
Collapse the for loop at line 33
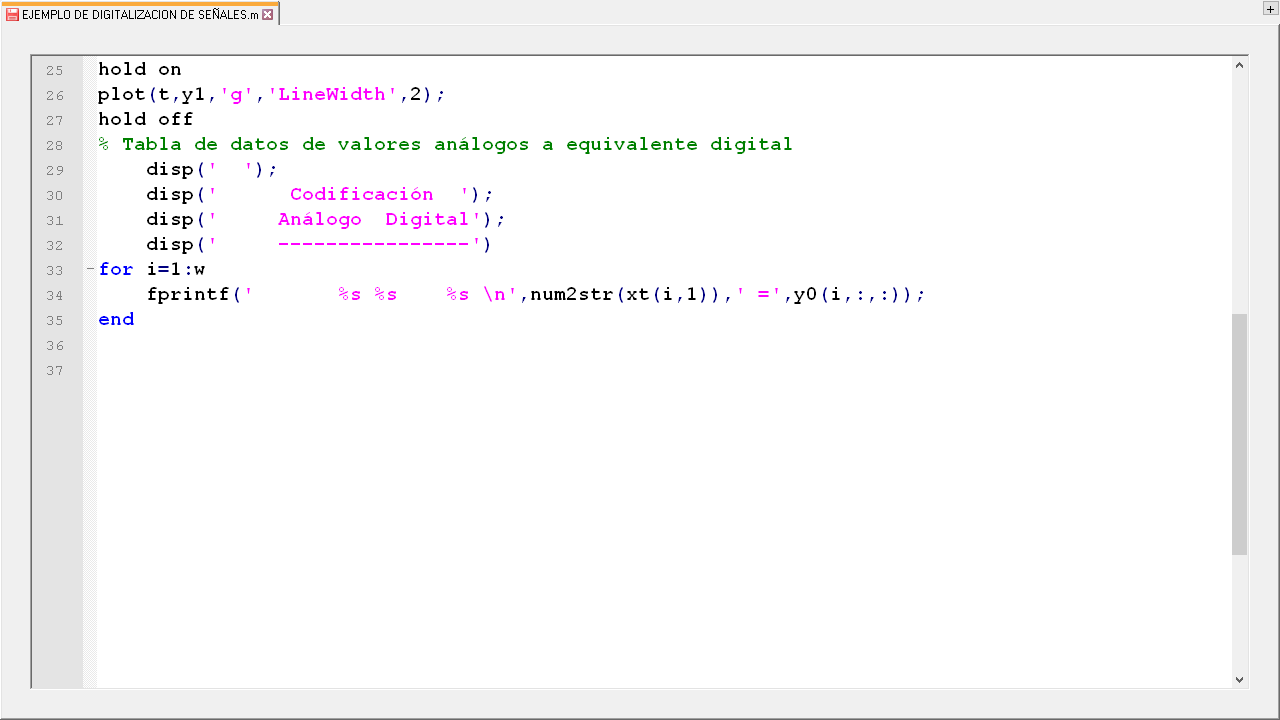click(x=90, y=269)
